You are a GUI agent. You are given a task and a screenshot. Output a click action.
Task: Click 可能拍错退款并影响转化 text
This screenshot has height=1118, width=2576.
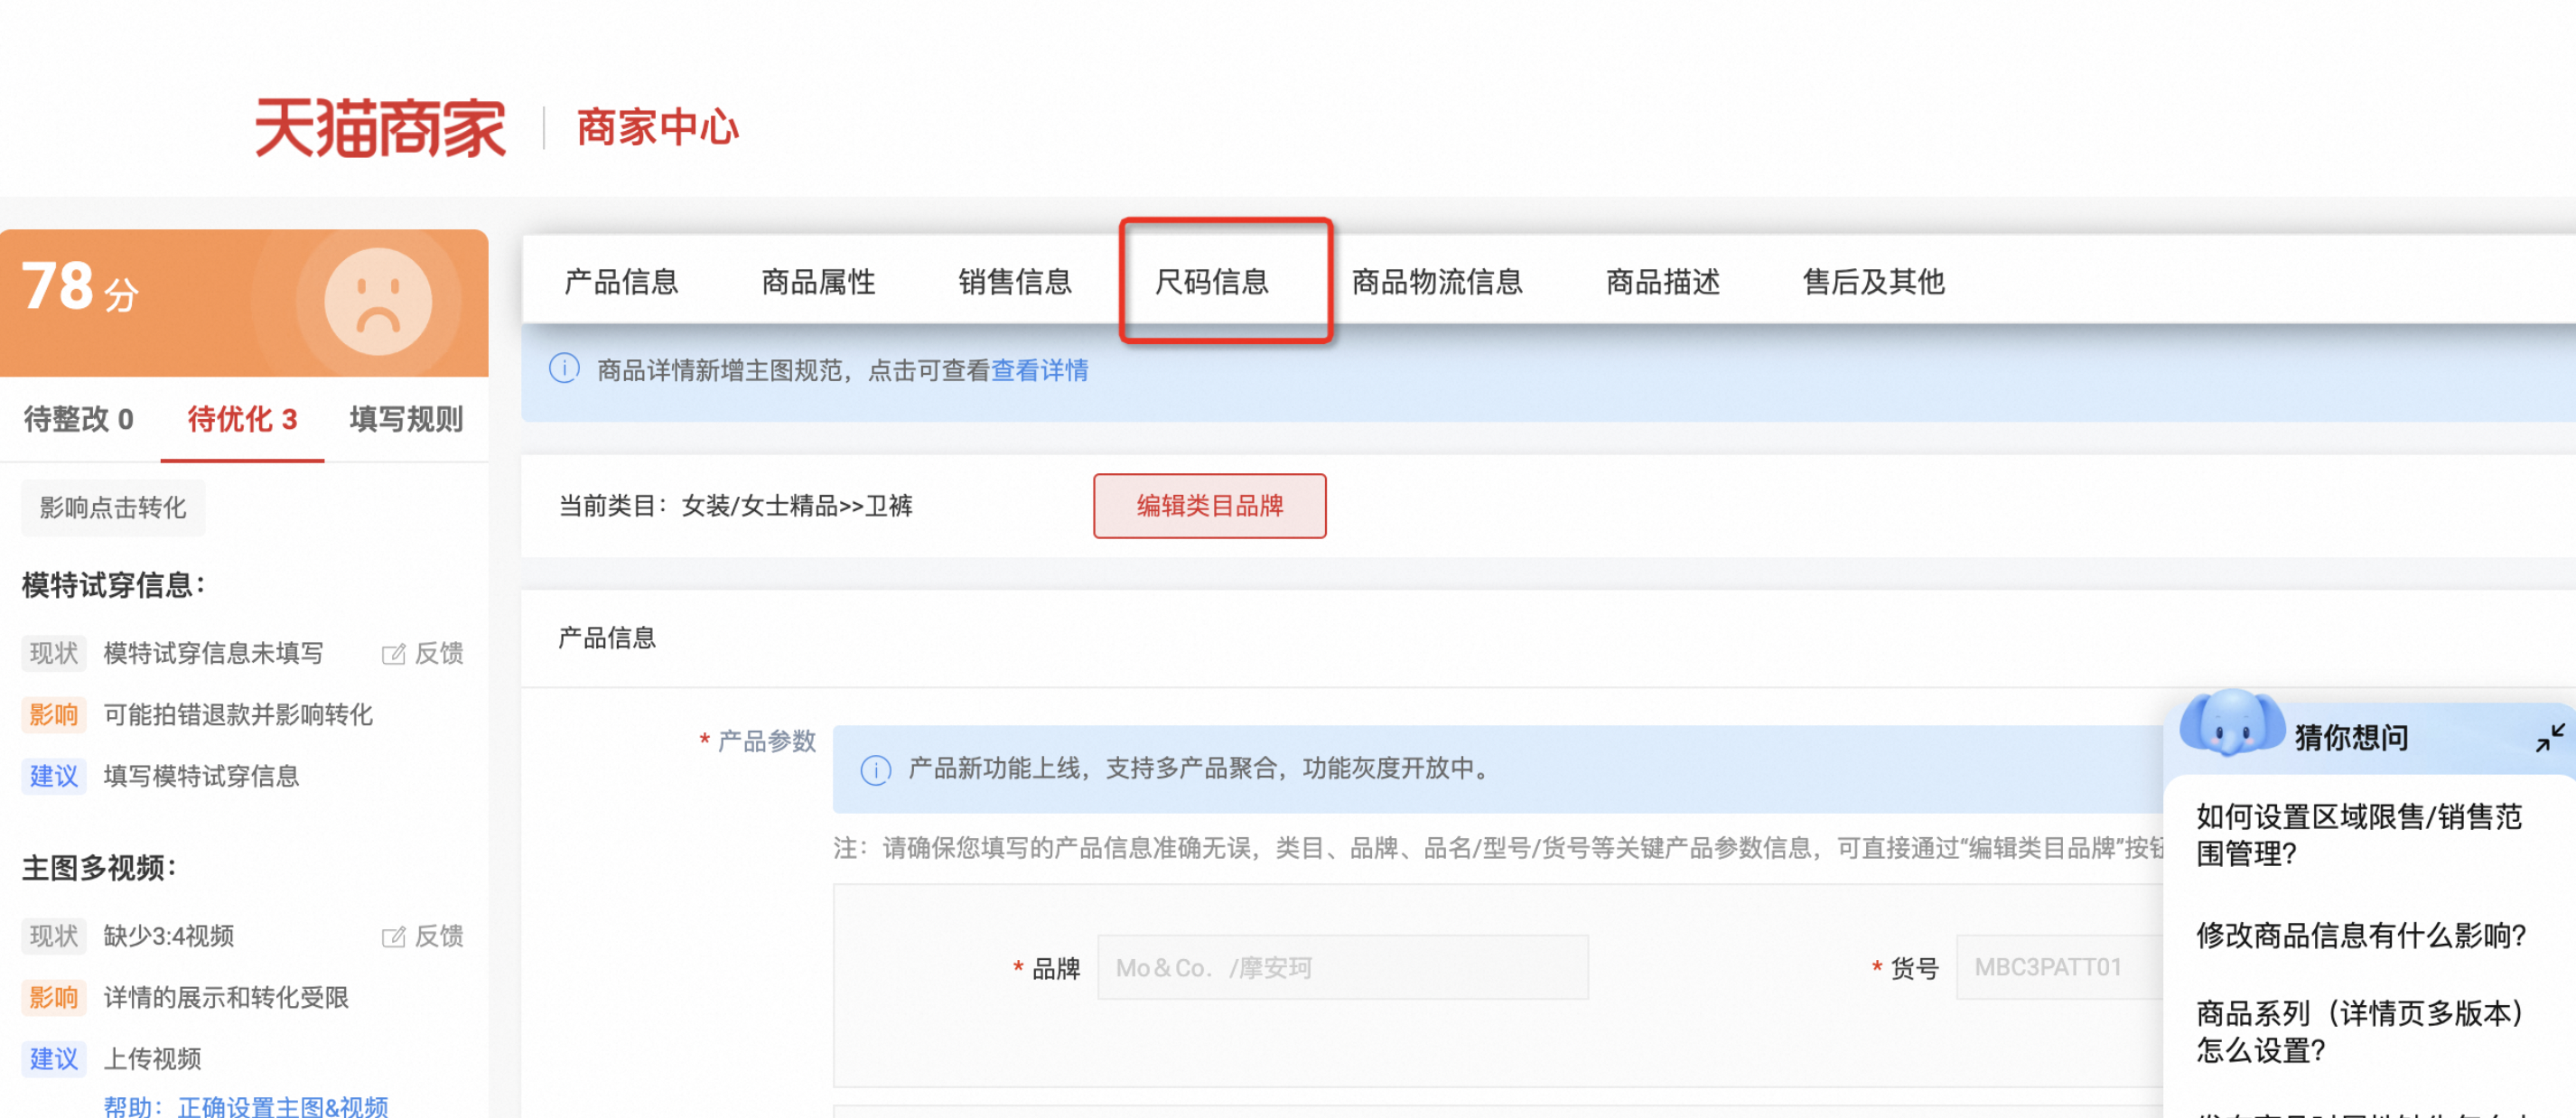point(238,715)
